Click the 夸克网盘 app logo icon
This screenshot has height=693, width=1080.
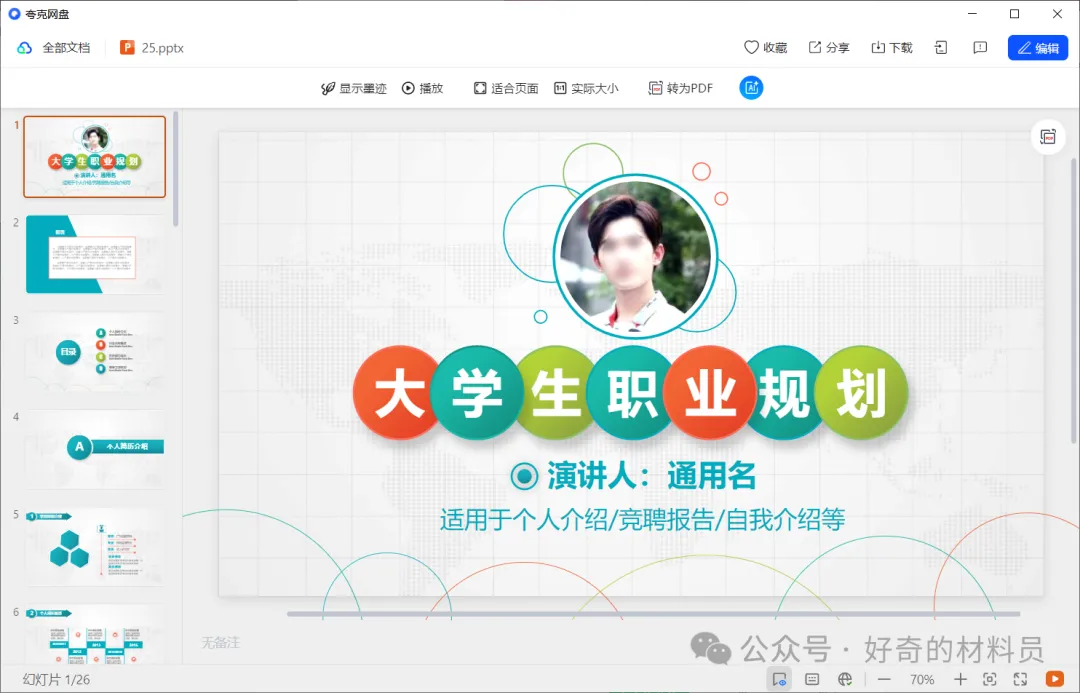point(14,14)
